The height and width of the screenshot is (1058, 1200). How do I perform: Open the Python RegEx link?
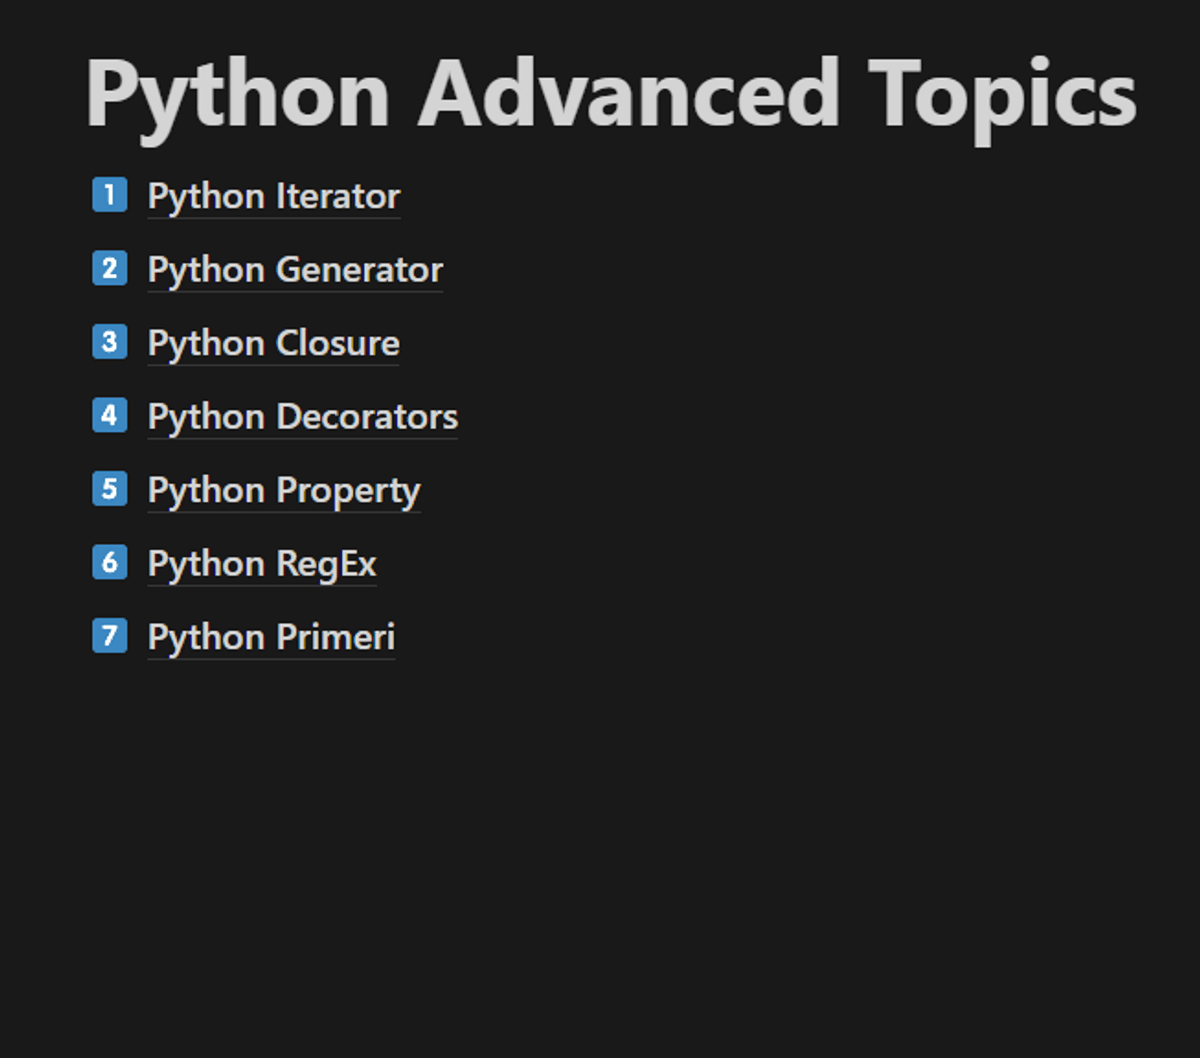coord(262,564)
